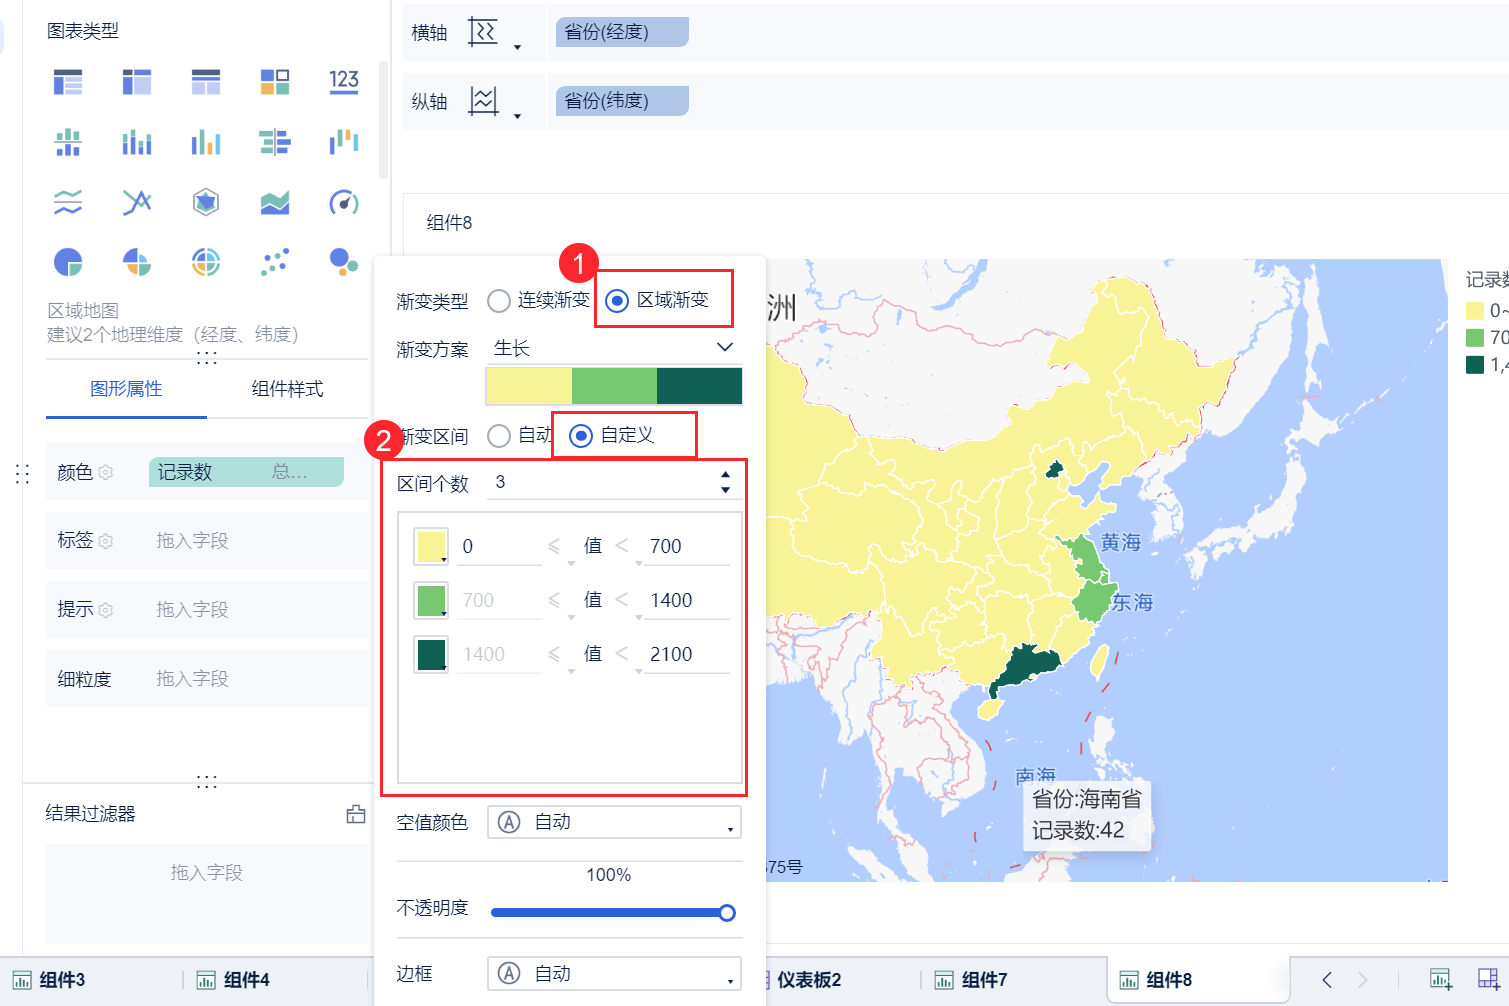Select the radar chart type
This screenshot has height=1006, width=1509.
(x=206, y=203)
